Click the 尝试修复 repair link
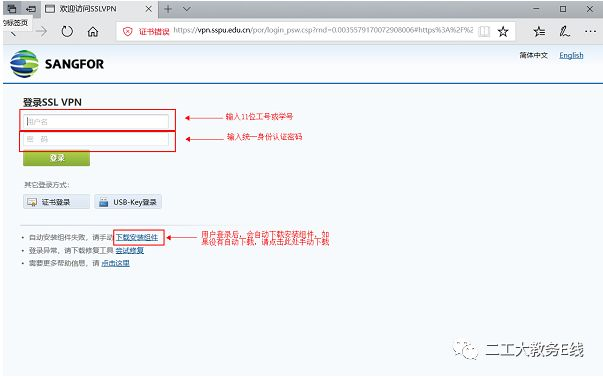Screen dimensions: 603x377 coord(130,250)
